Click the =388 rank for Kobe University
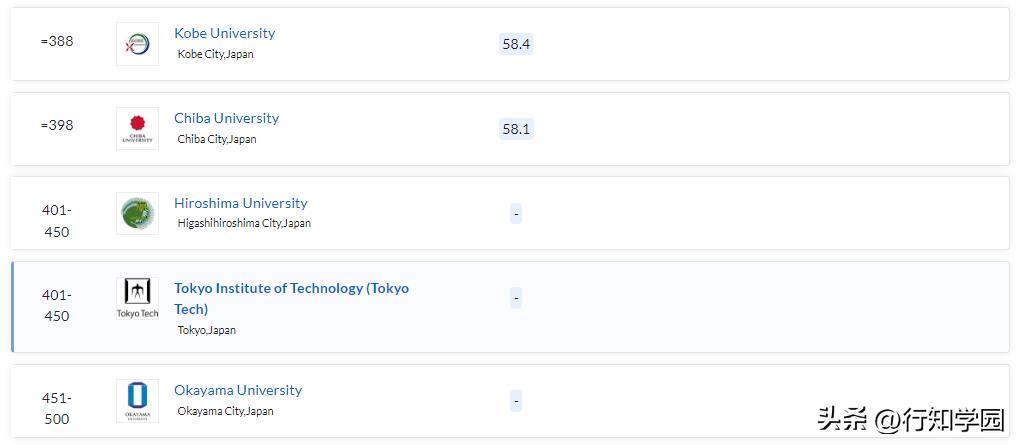1018x445 pixels. pos(57,41)
